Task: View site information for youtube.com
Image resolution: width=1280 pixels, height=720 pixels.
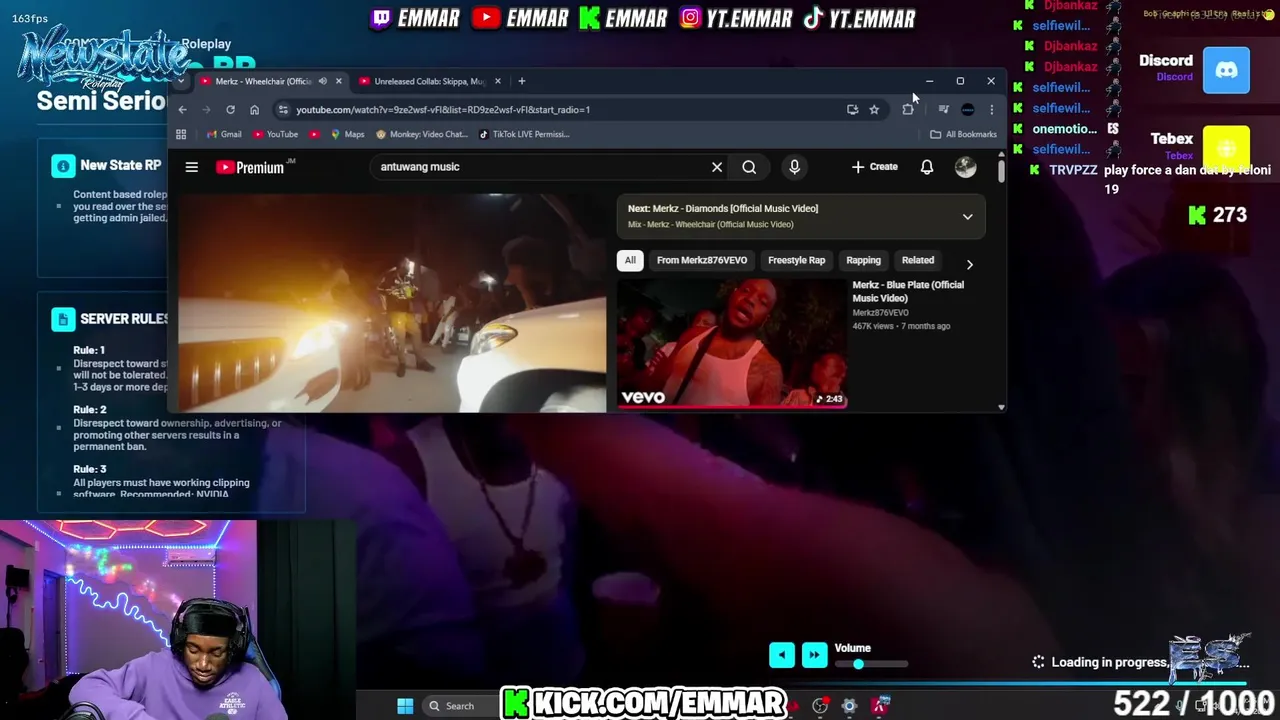Action: click(283, 110)
